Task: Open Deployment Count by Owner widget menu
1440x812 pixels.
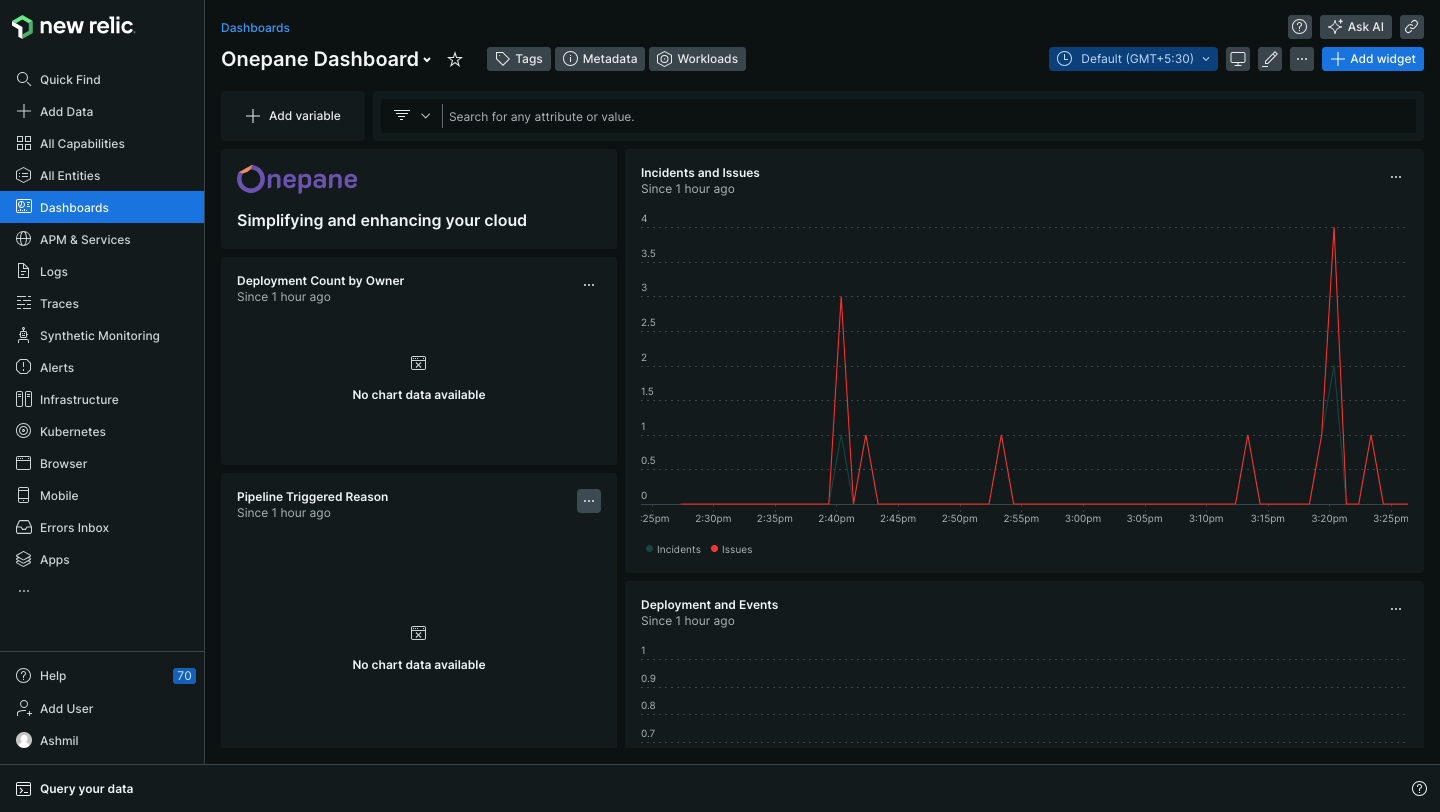Action: point(589,285)
